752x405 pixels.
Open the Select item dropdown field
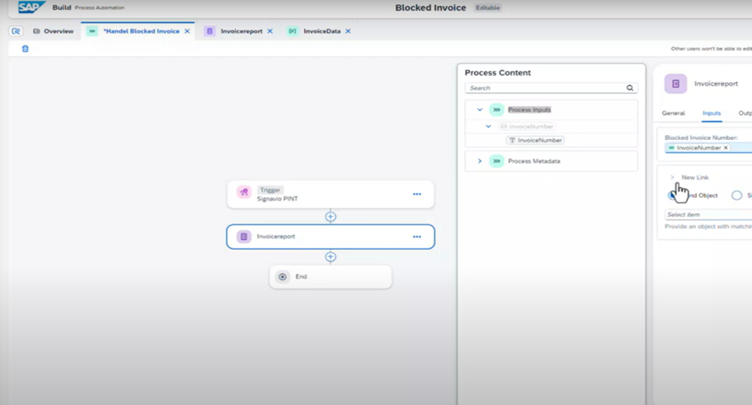[708, 215]
